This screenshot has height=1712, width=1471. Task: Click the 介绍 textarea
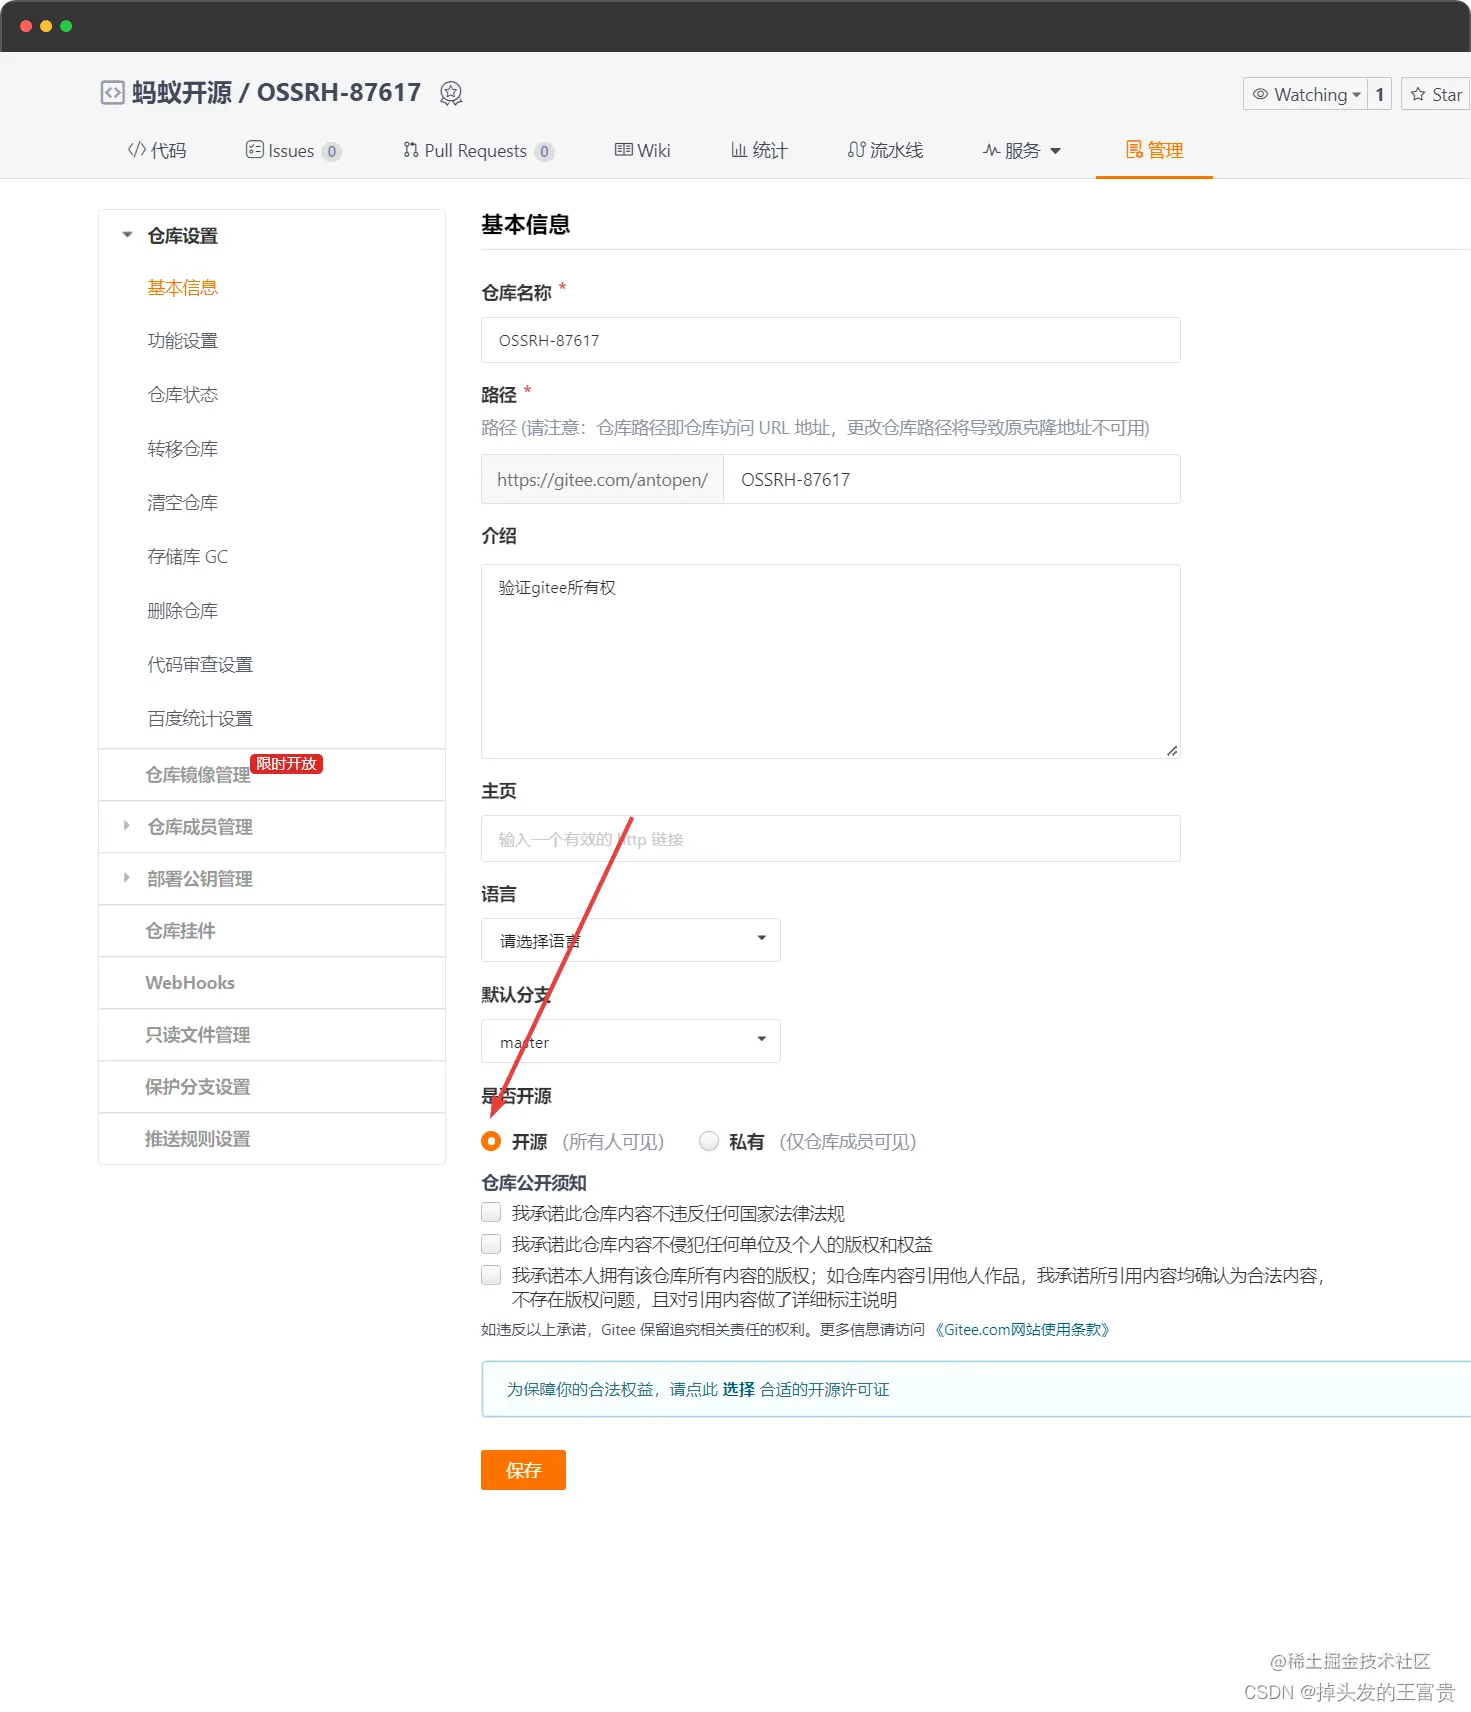[x=830, y=661]
